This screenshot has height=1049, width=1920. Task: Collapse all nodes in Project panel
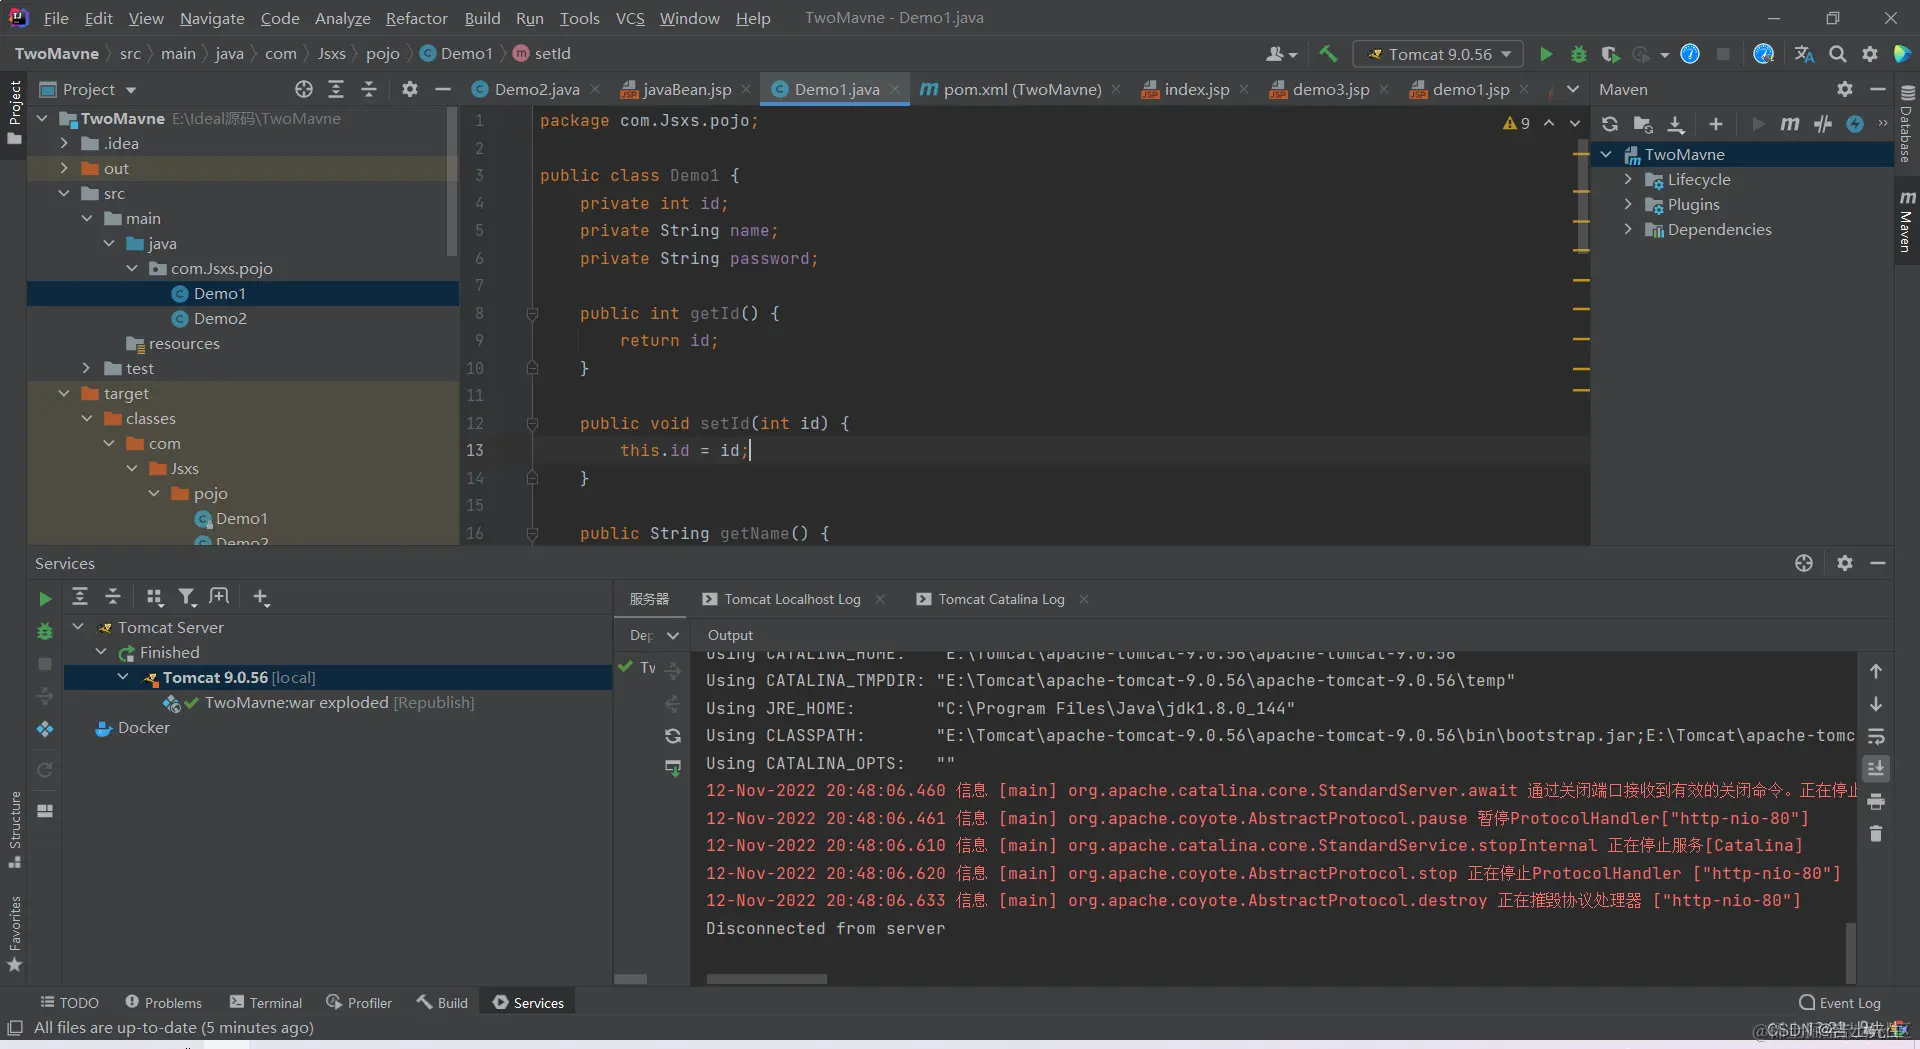click(x=369, y=89)
